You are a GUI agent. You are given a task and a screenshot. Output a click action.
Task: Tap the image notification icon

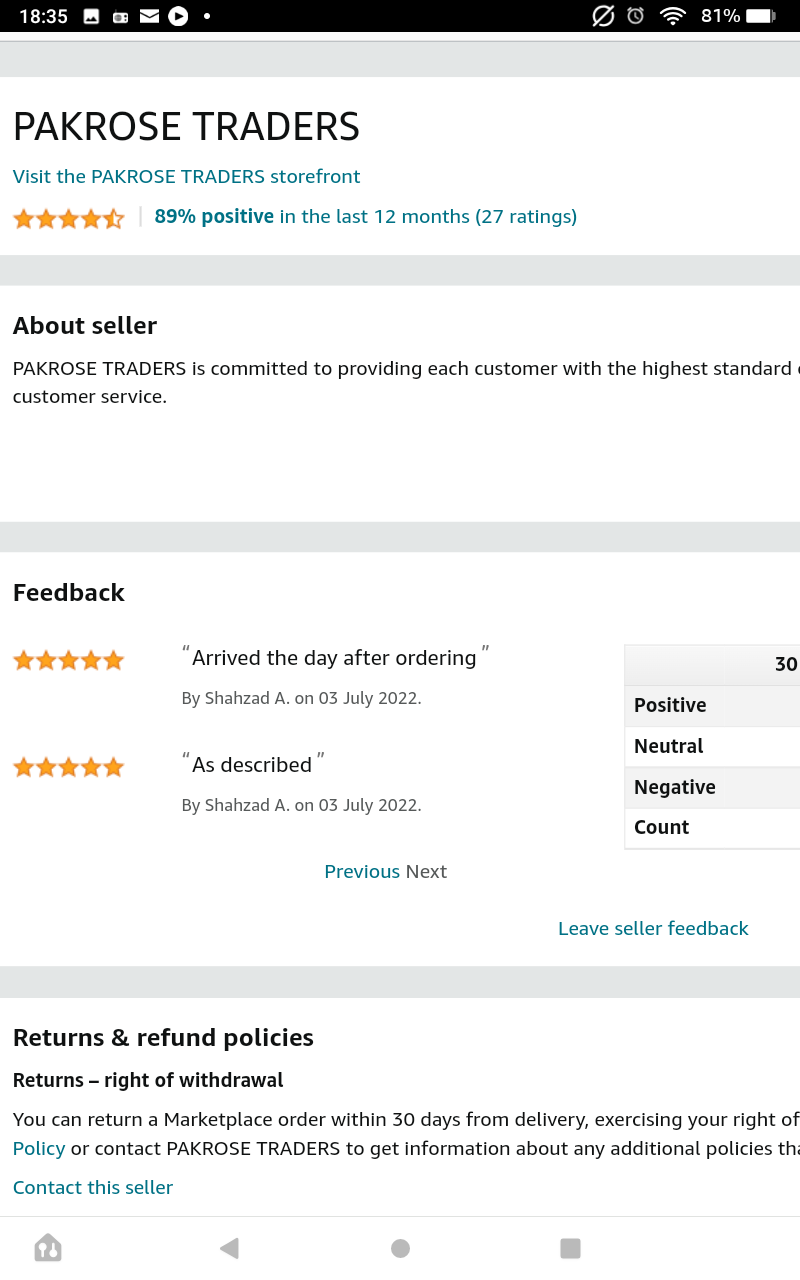pyautogui.click(x=91, y=16)
